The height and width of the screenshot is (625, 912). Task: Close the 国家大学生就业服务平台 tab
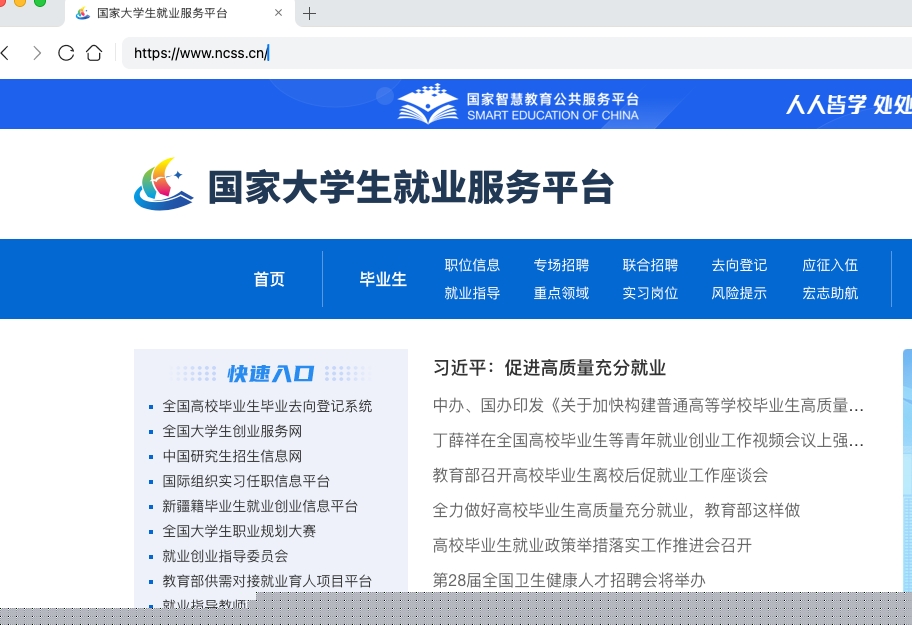pos(279,13)
